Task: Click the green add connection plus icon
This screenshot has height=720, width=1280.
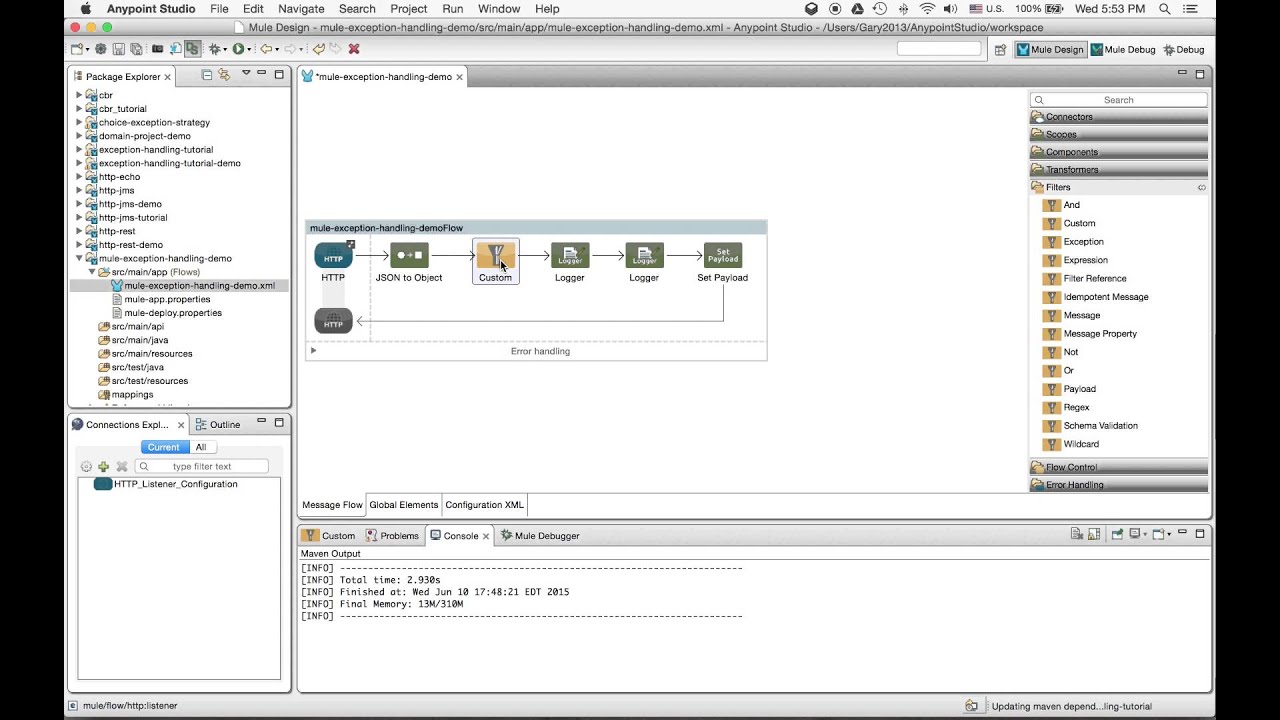Action: [x=103, y=466]
